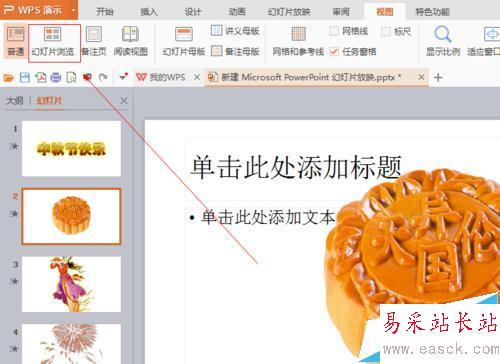The image size is (500, 364).
Task: Click animation star icon beside slide 2
Action: pos(14,213)
